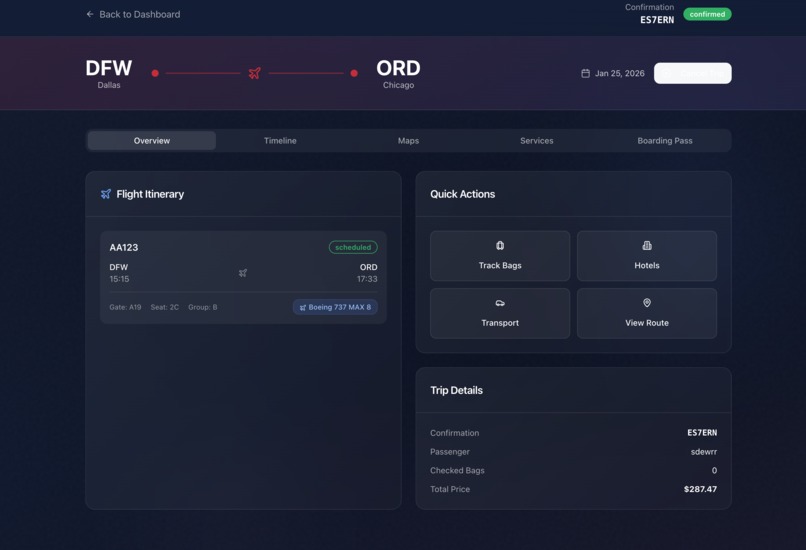Viewport: 806px width, 550px height.
Task: Switch to the Timeline tab
Action: [x=280, y=140]
